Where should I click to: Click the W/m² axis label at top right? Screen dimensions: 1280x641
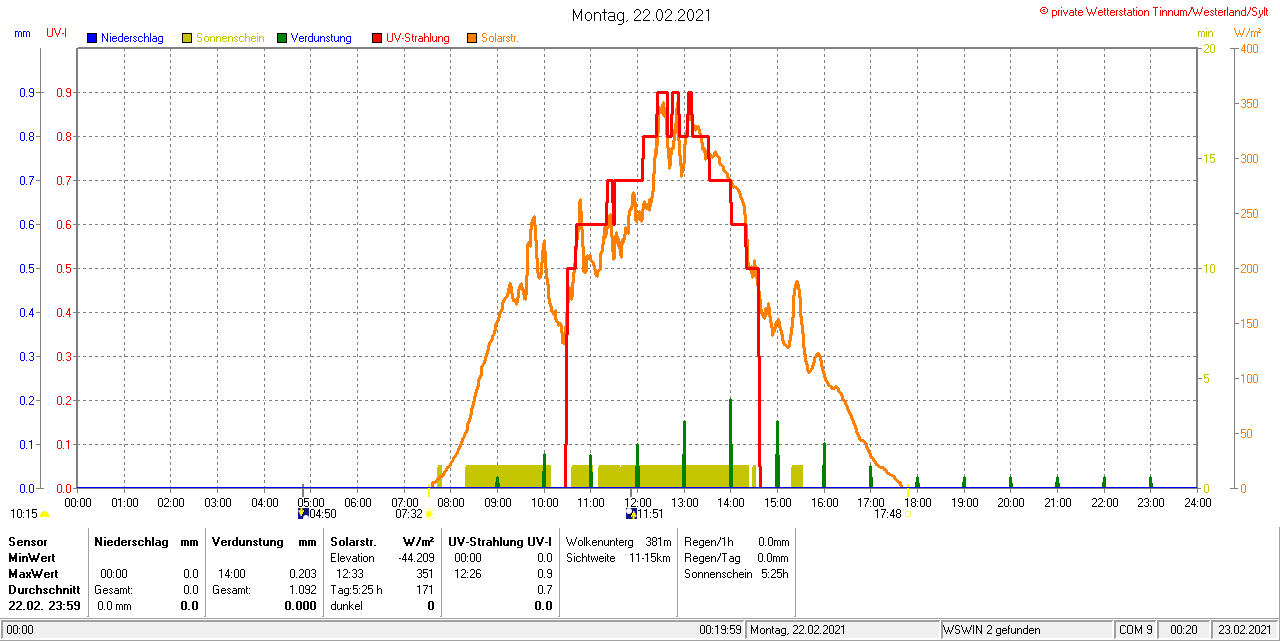(x=1247, y=33)
